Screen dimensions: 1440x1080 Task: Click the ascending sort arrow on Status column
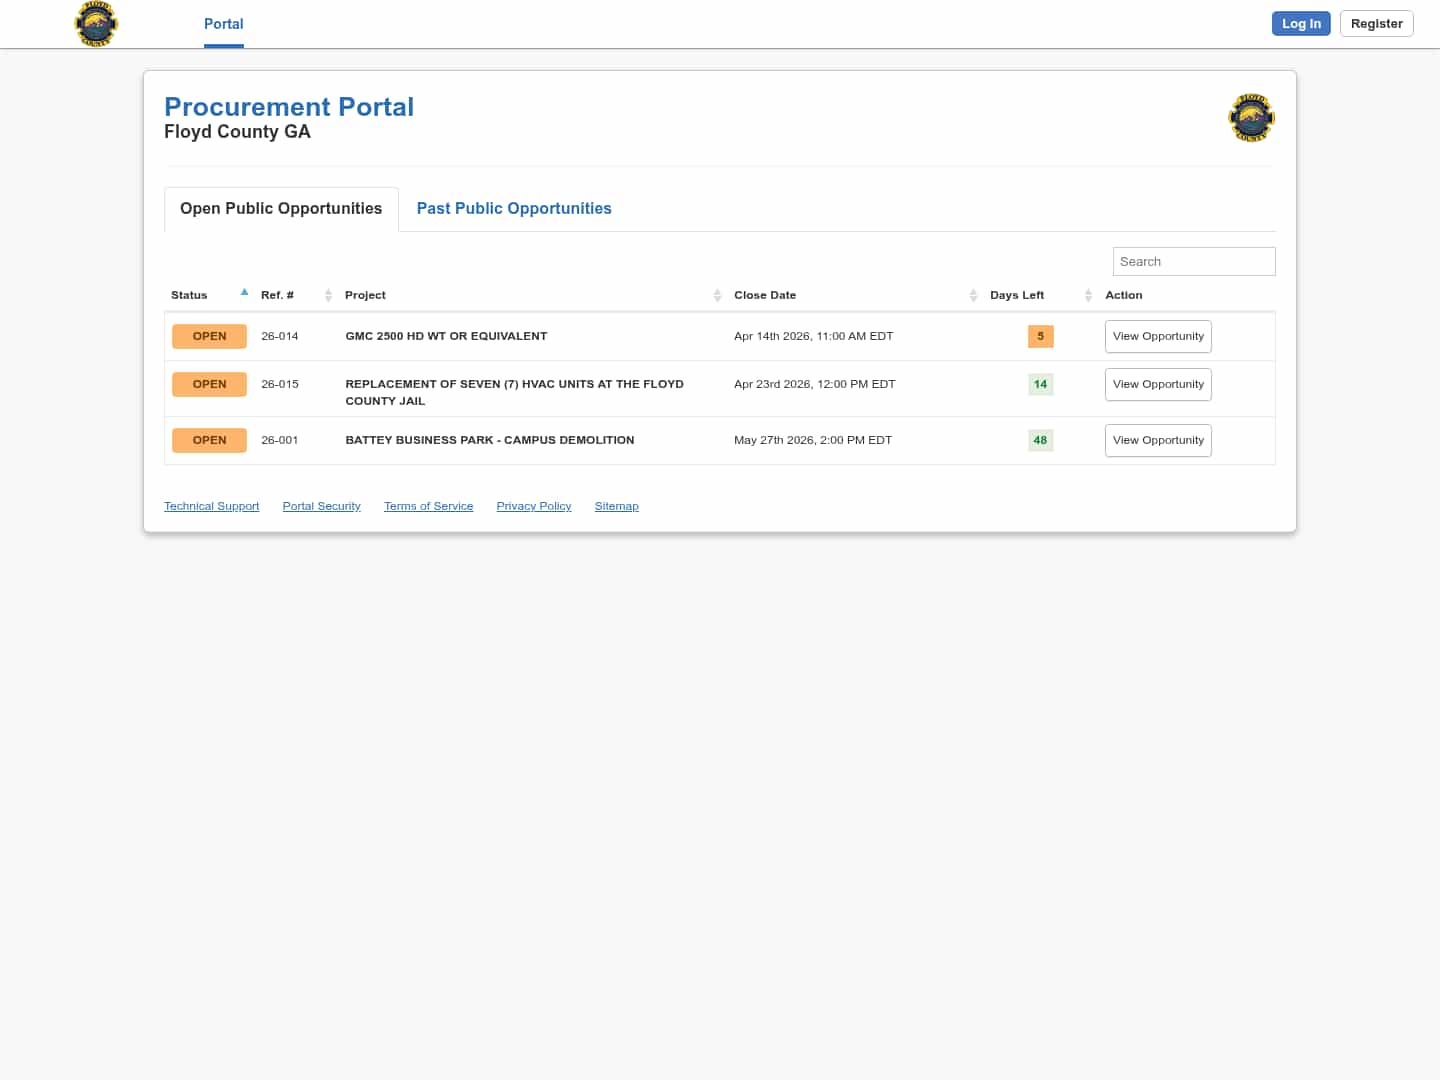coord(244,291)
